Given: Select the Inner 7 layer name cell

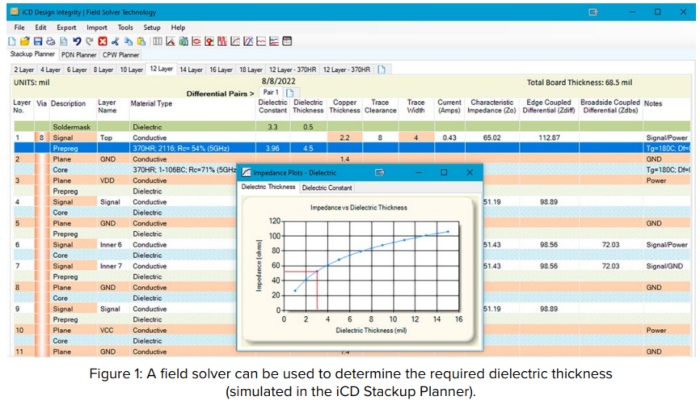Looking at the screenshot, I should (113, 266).
